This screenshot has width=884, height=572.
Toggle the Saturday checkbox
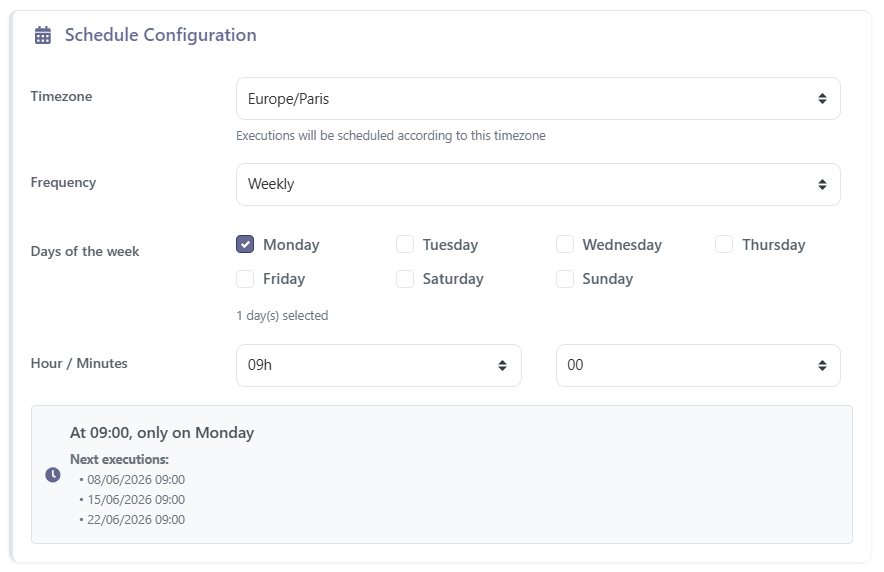coord(405,279)
